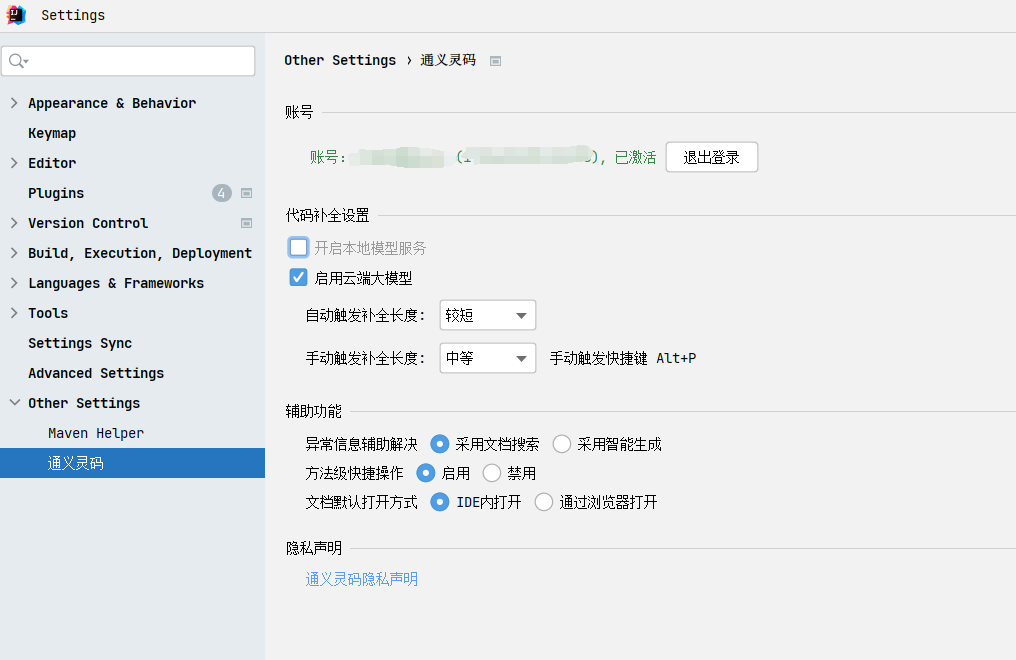Image resolution: width=1016 pixels, height=660 pixels.
Task: Click the Version Control scope icon
Action: pos(246,223)
